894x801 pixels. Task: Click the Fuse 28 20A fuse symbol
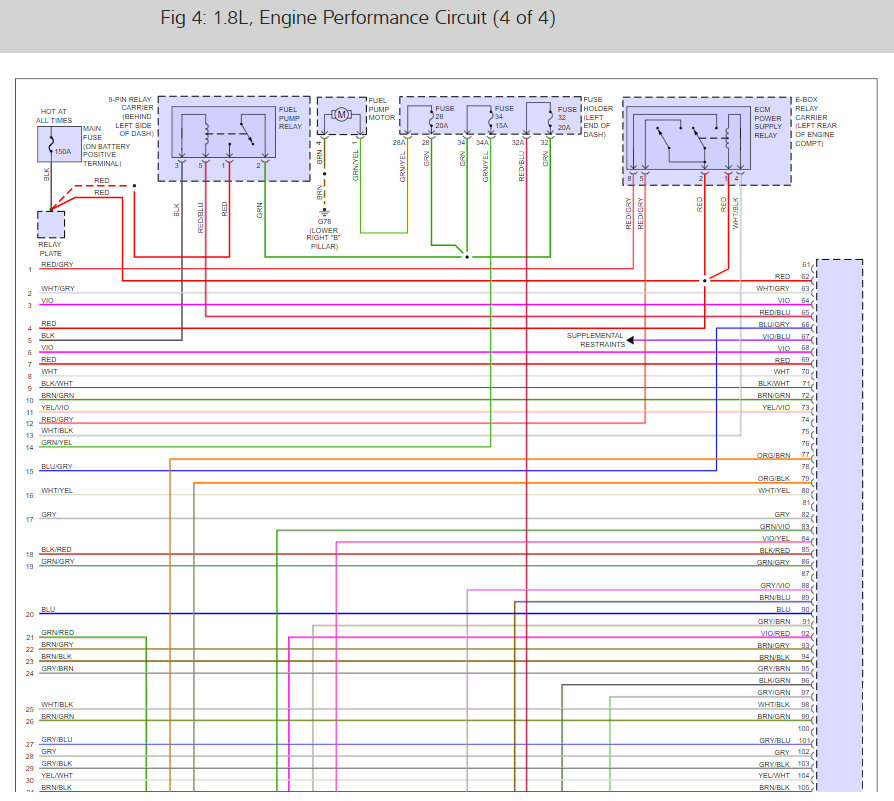(x=432, y=117)
